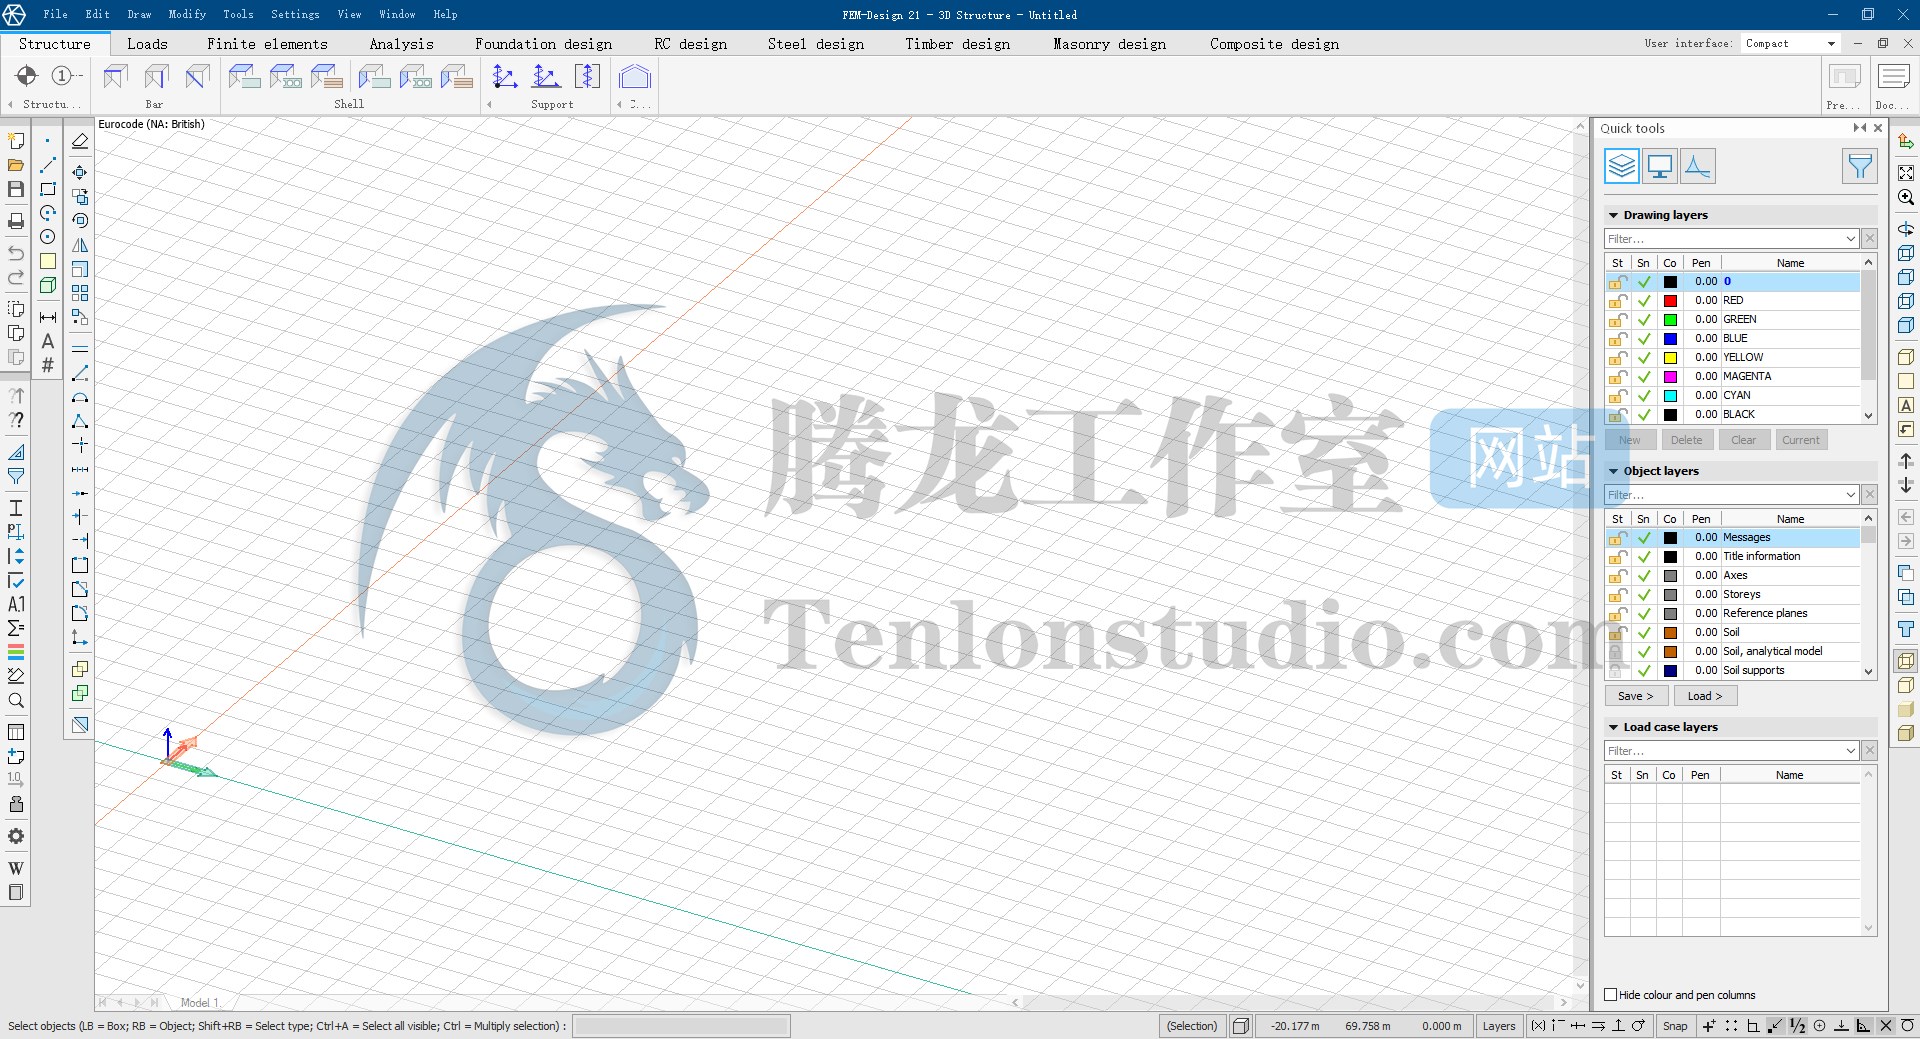Click the YELLOW layer colour swatch
Viewport: 1920px width, 1039px height.
[x=1670, y=358]
